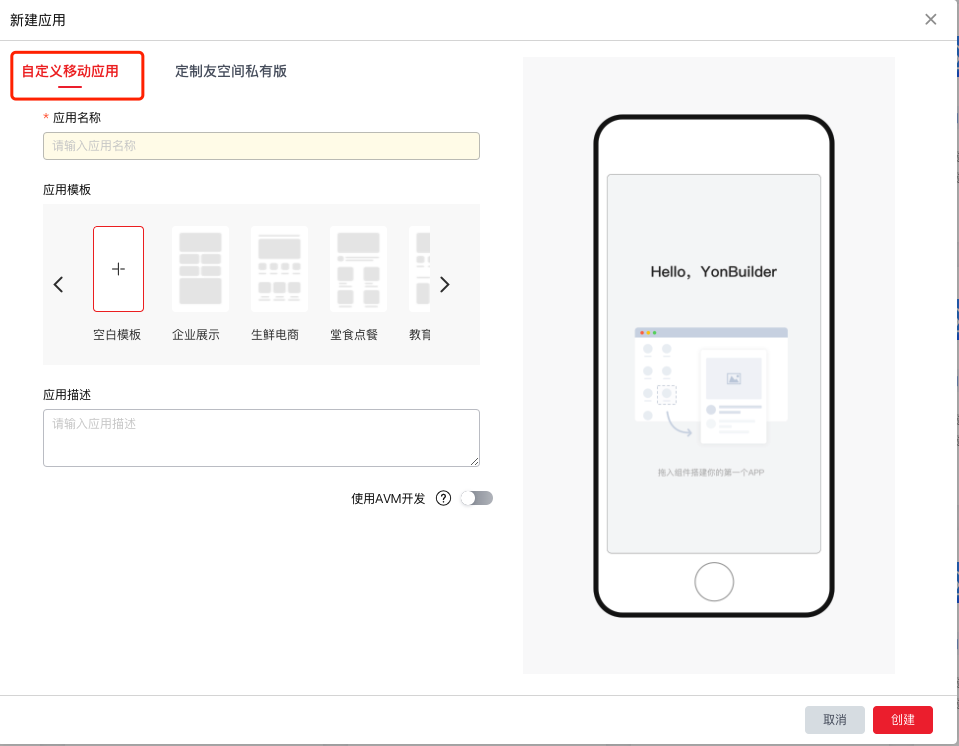
Task: Pick the partially visible 教育 template
Action: [x=420, y=269]
